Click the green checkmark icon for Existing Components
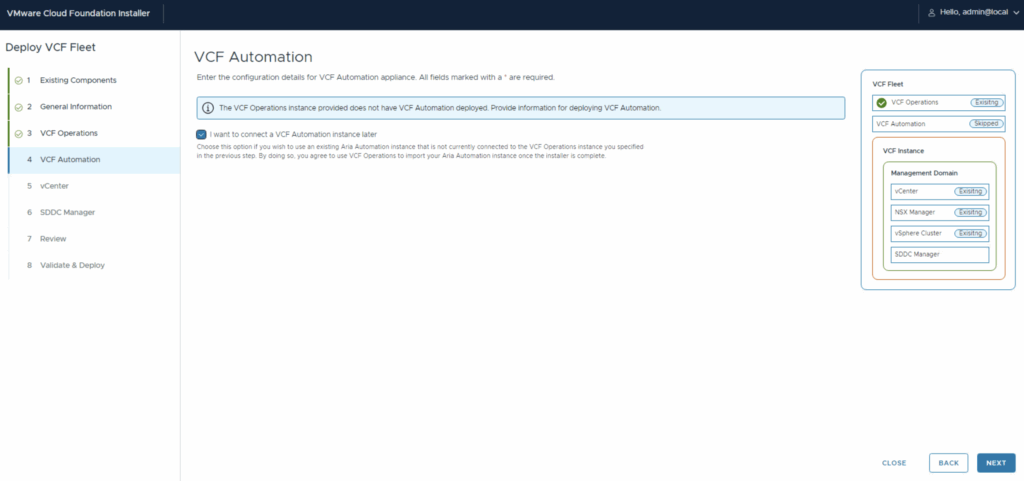 click(19, 80)
